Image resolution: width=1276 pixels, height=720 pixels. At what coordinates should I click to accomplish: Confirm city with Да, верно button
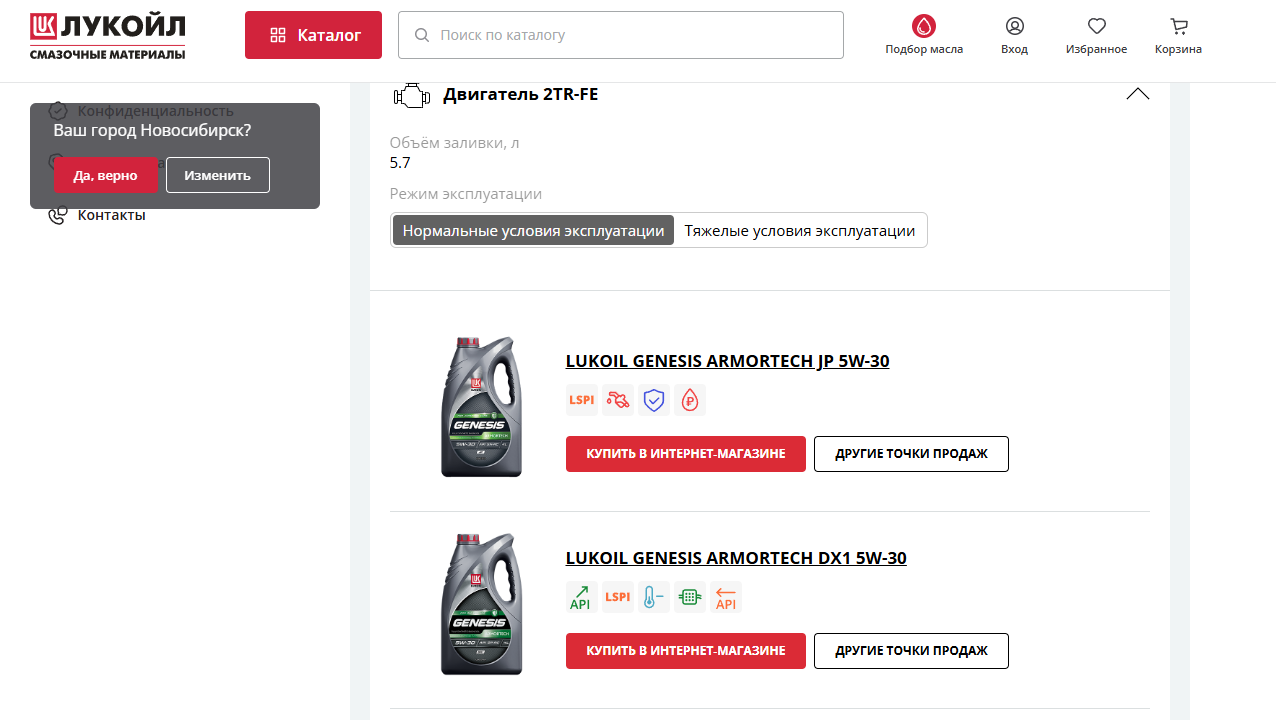(x=105, y=175)
